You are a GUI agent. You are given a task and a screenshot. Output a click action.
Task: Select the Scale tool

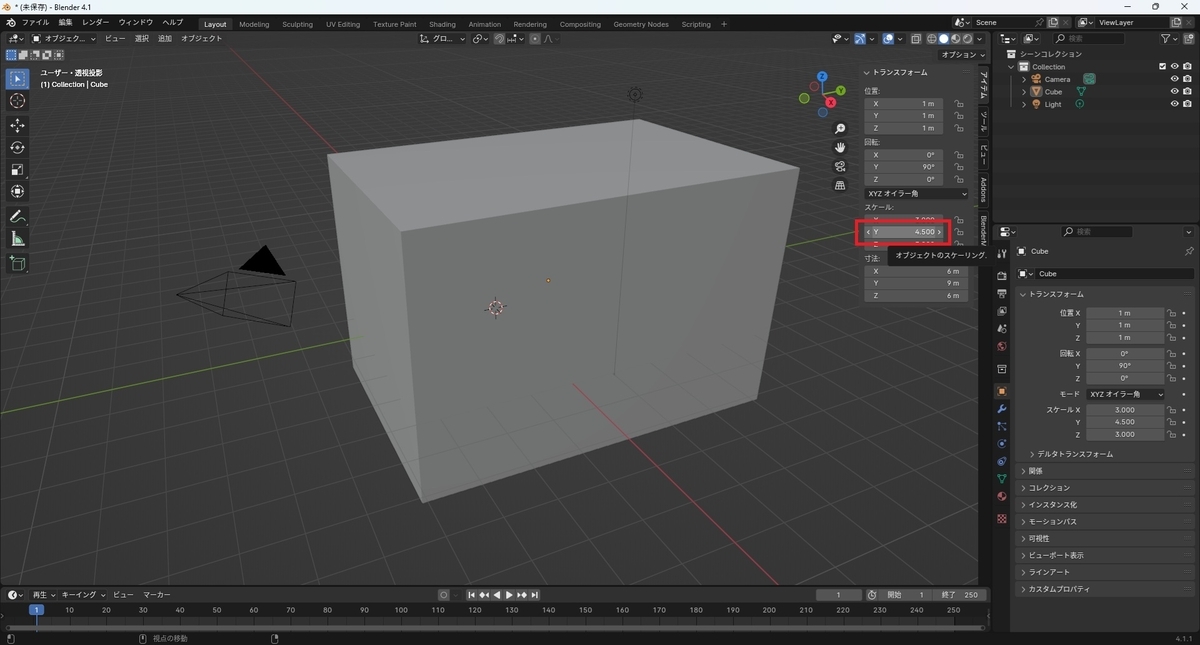tap(17, 169)
